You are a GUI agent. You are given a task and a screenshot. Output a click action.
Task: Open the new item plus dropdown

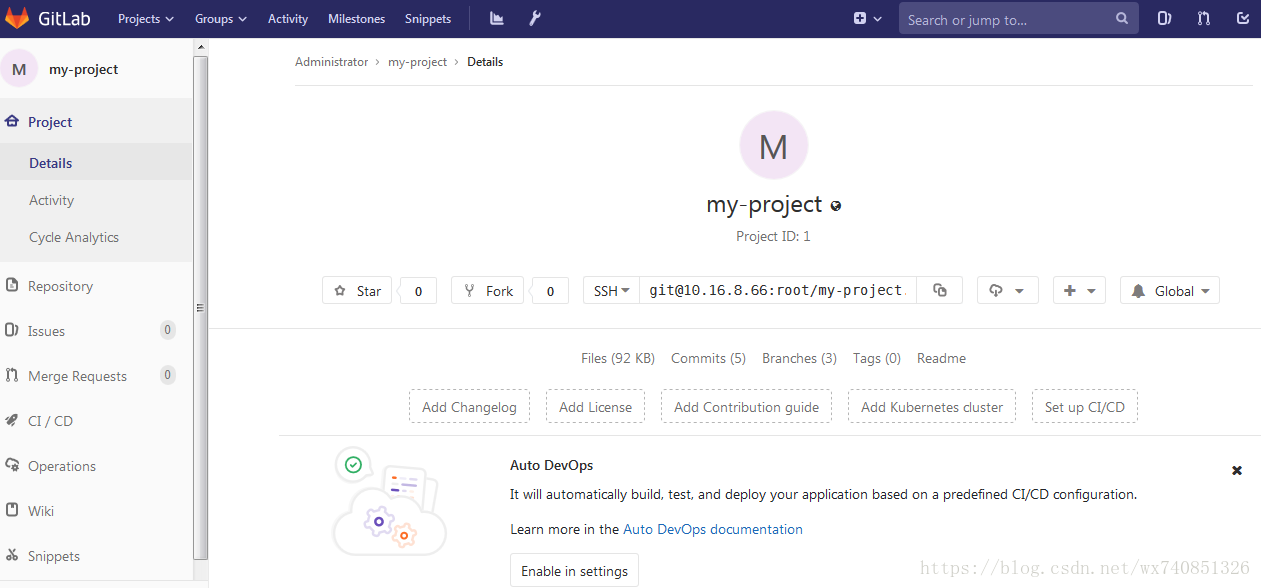[x=868, y=19]
